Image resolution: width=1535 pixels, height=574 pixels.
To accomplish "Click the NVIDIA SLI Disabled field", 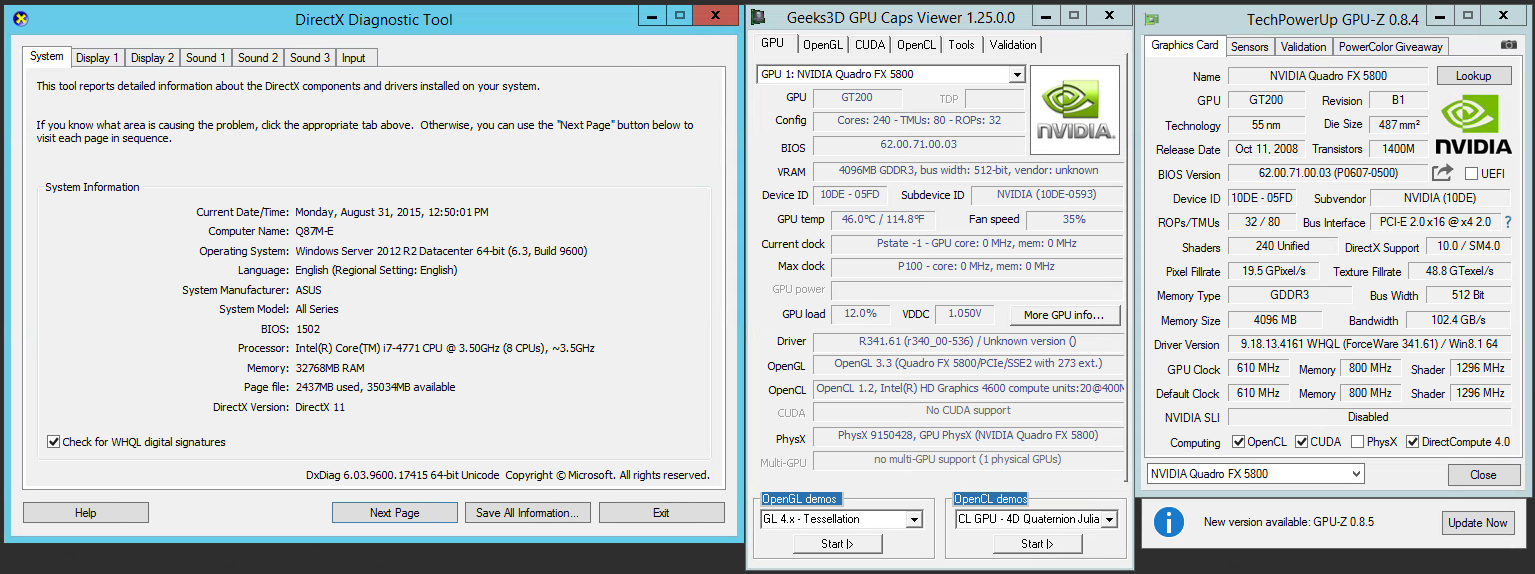I will tap(1368, 417).
